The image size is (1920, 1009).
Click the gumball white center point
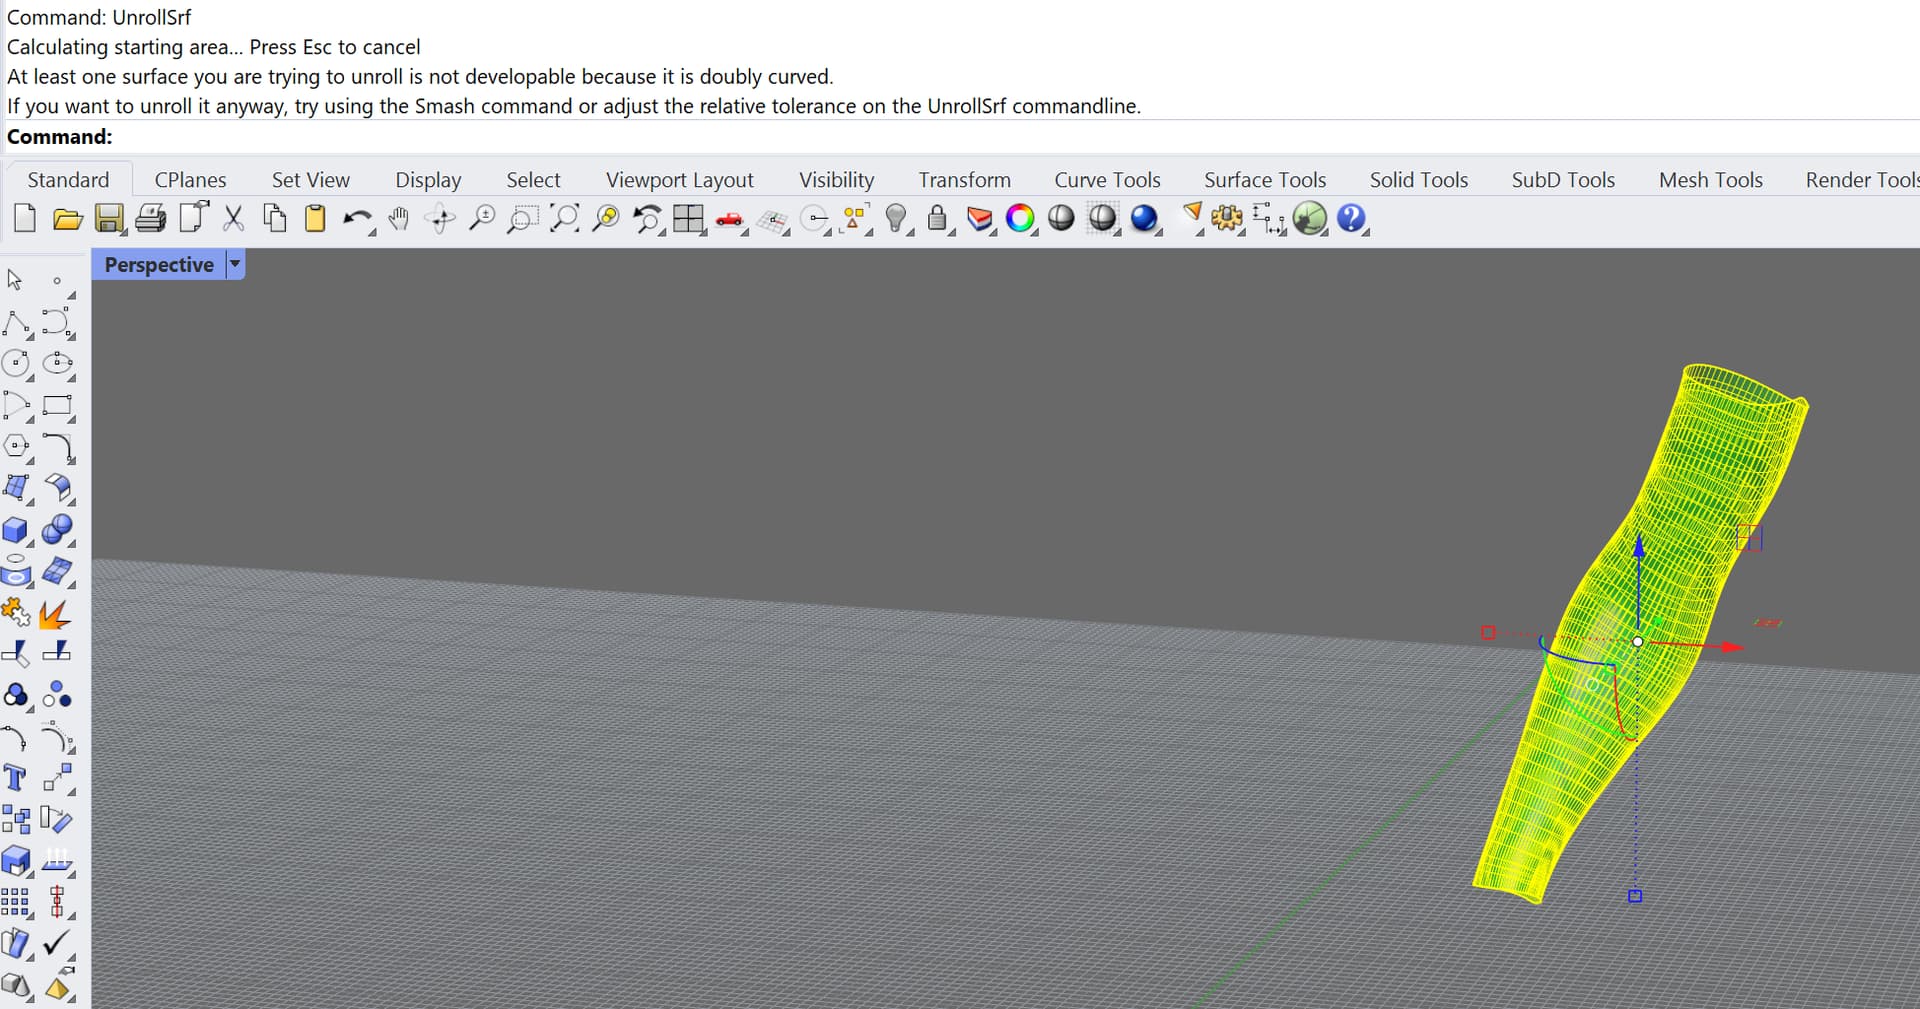pos(1637,641)
